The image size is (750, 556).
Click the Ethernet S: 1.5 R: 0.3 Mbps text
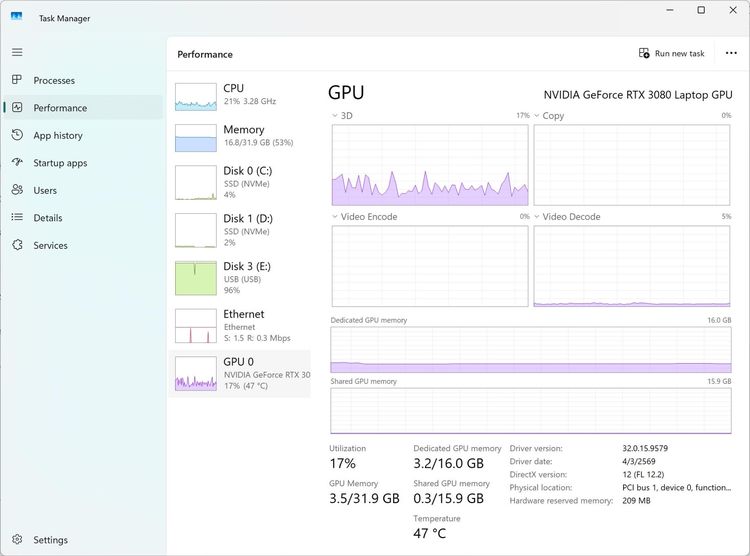point(257,338)
